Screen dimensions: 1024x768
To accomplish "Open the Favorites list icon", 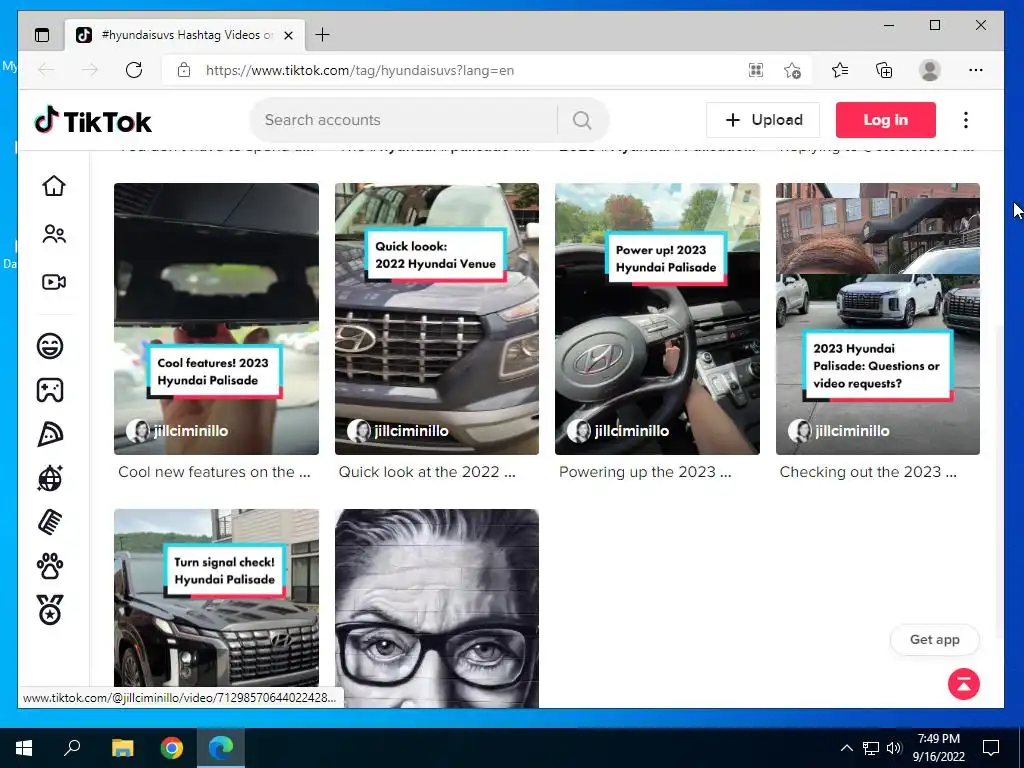I will (x=840, y=70).
